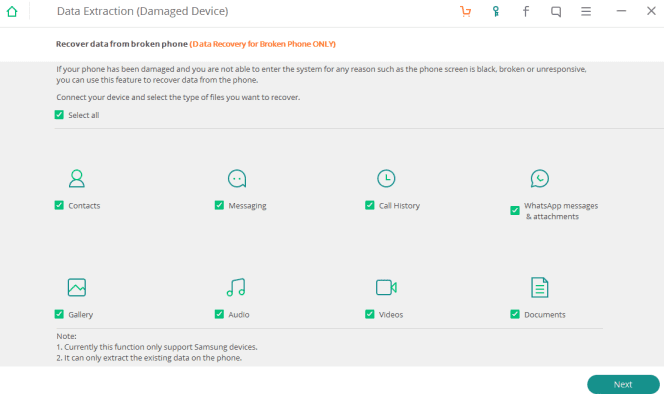Click the Videos camera icon
Screen dimensions: 664x394
[x=386, y=287]
